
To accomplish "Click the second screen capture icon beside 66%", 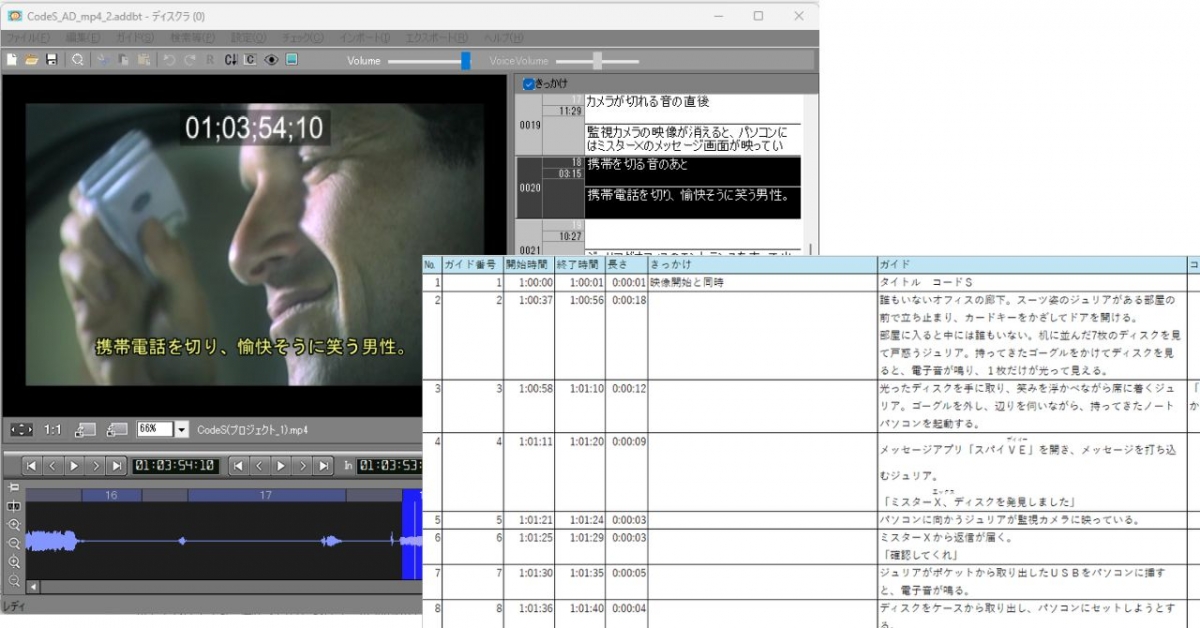I will [117, 429].
